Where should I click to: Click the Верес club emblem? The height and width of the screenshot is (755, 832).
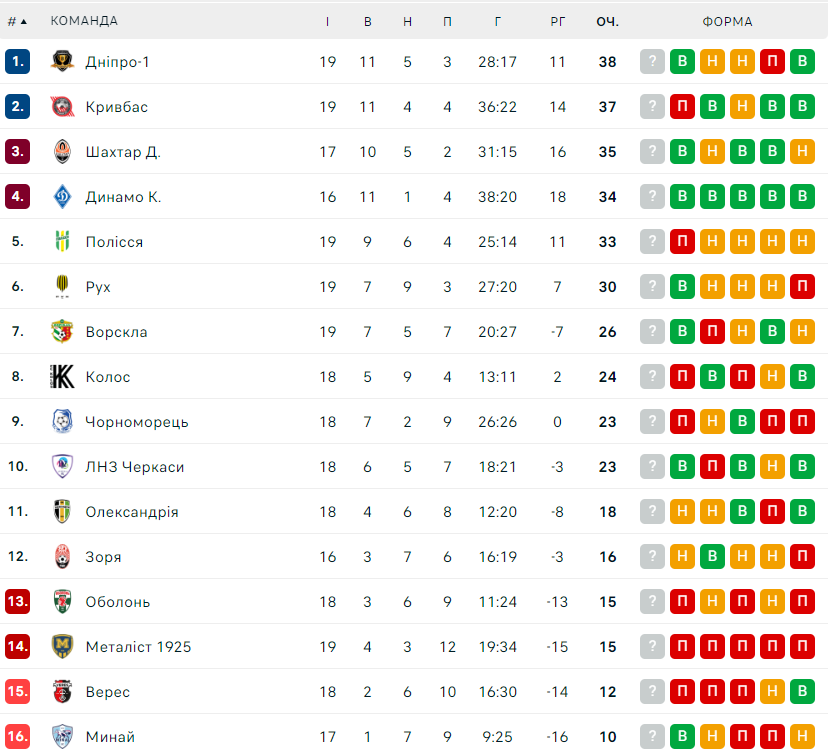[x=62, y=692]
